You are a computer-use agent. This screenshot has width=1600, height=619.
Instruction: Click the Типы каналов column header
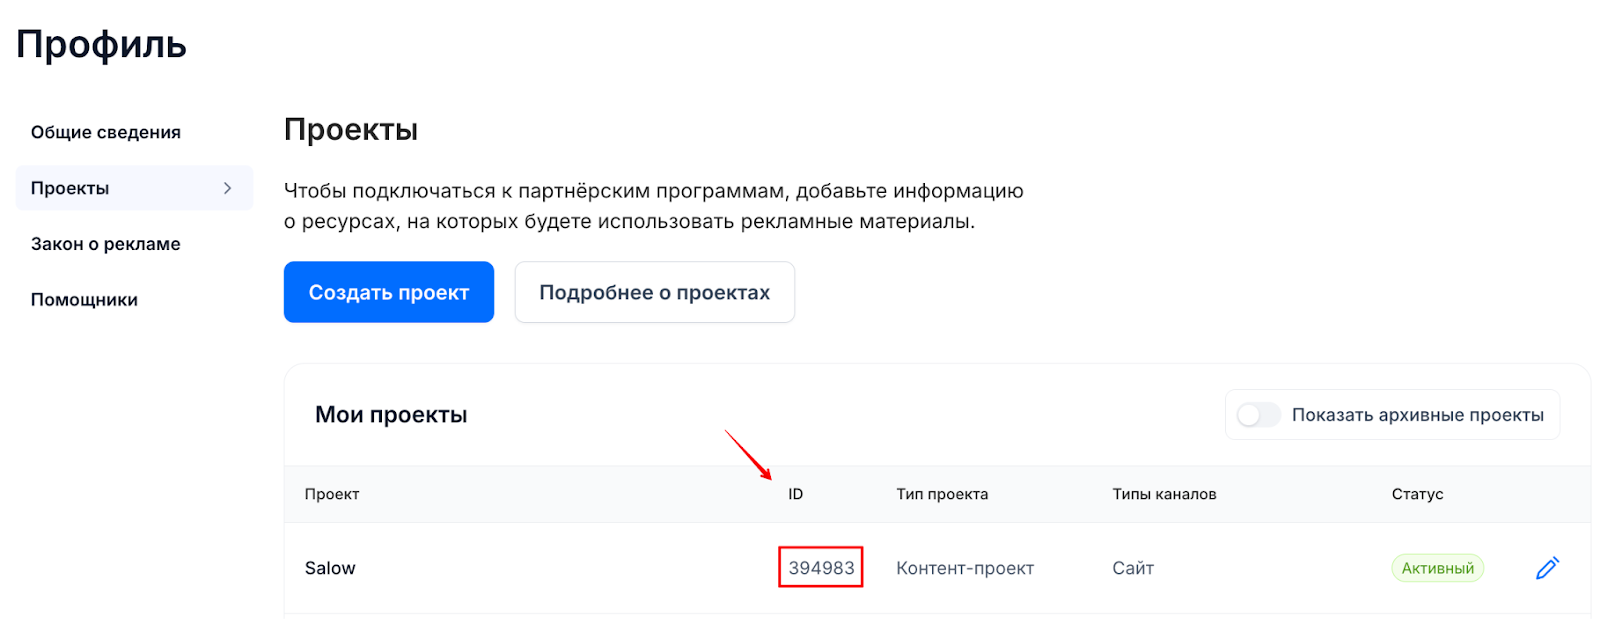(1164, 494)
